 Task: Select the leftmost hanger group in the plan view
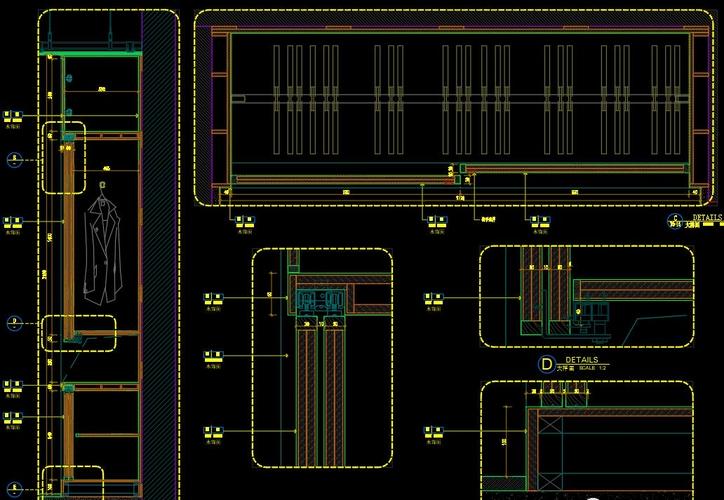tap(290, 100)
